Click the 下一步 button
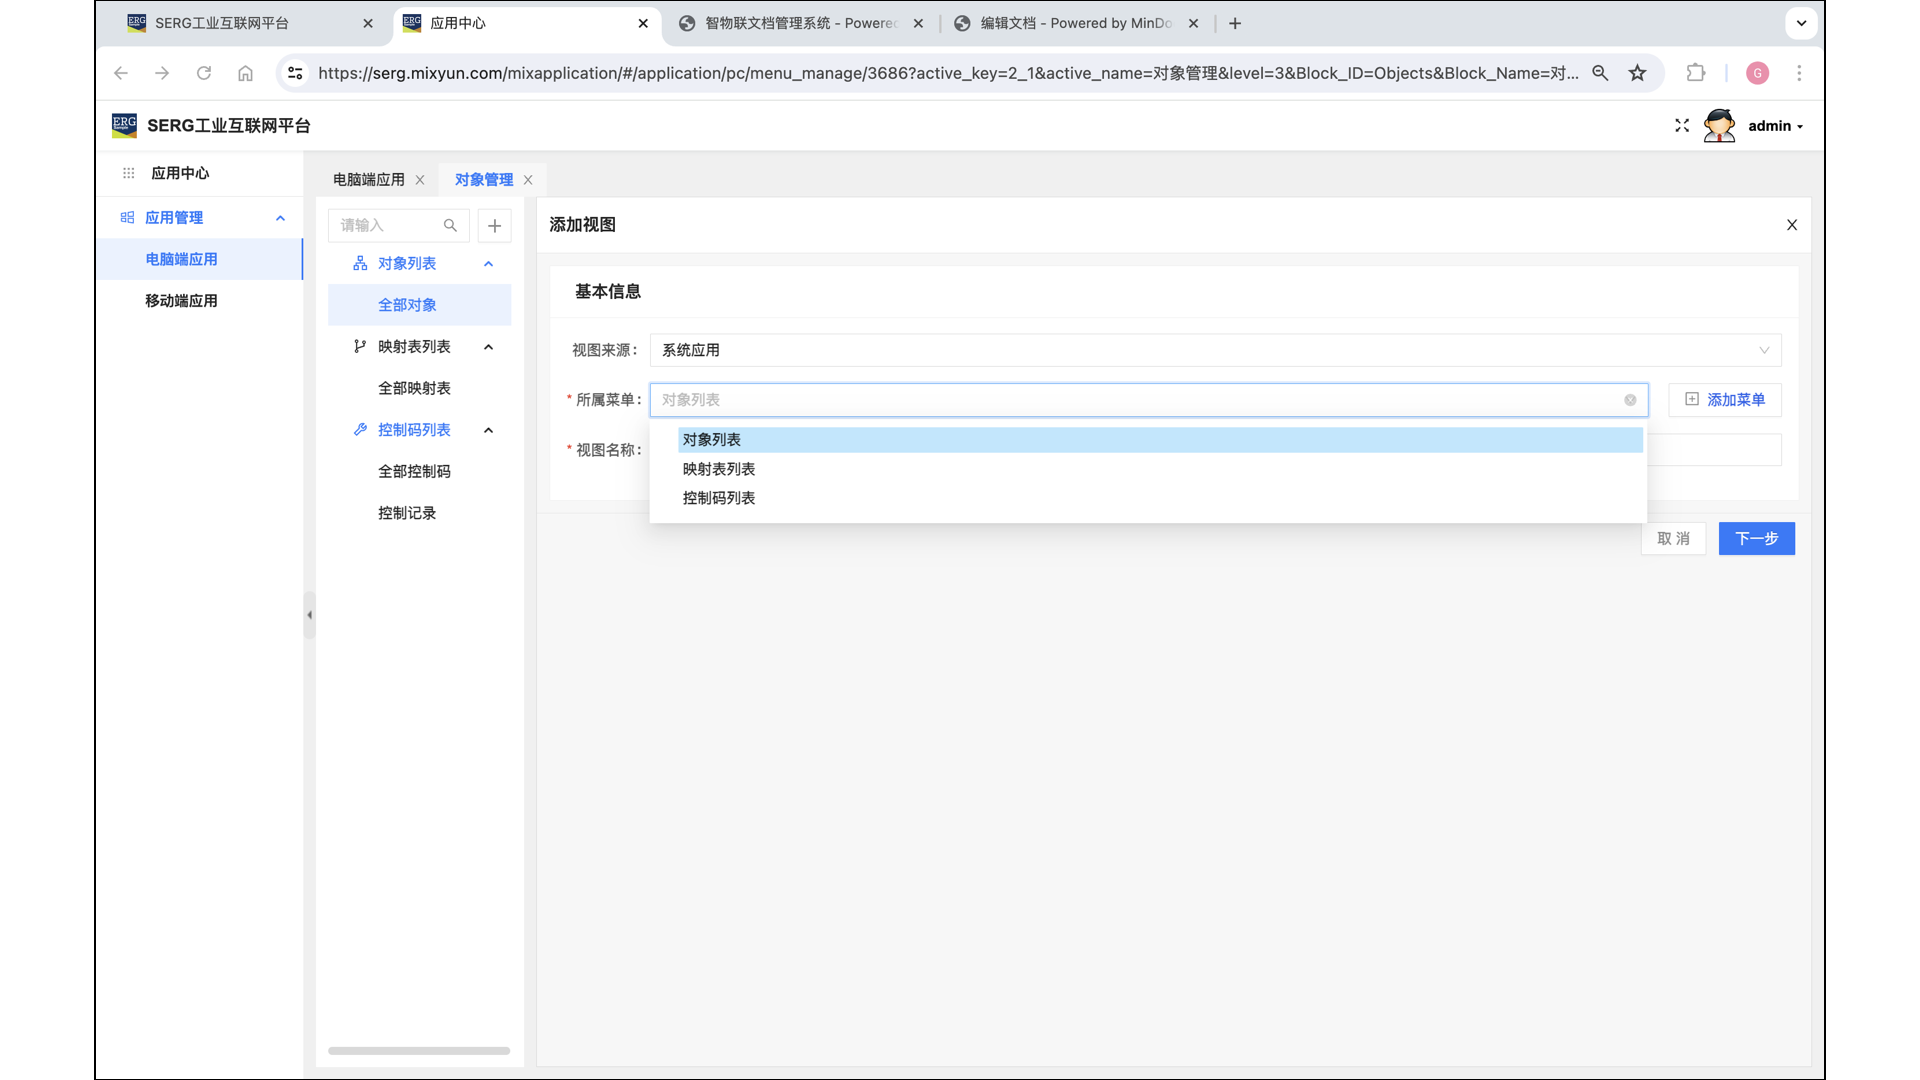 pyautogui.click(x=1756, y=539)
